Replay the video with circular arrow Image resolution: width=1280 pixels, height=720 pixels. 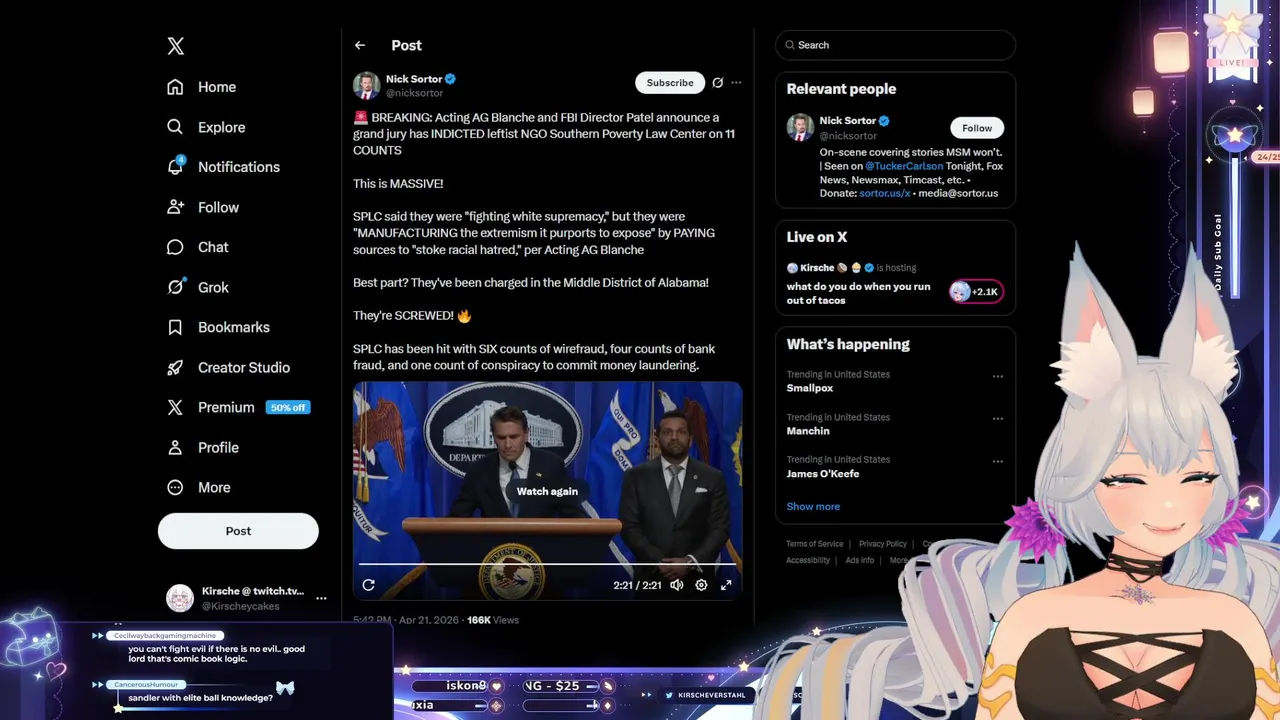[368, 585]
